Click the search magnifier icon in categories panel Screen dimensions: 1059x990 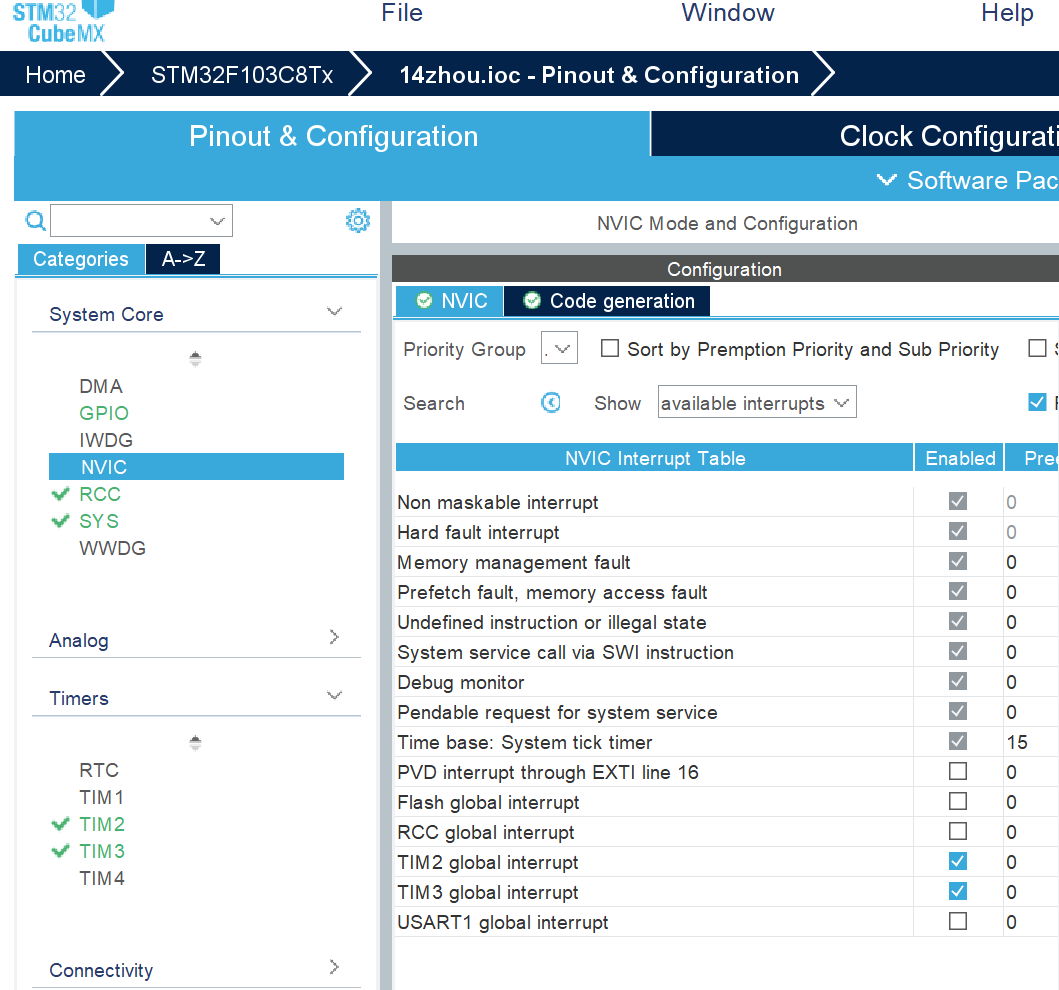[35, 221]
